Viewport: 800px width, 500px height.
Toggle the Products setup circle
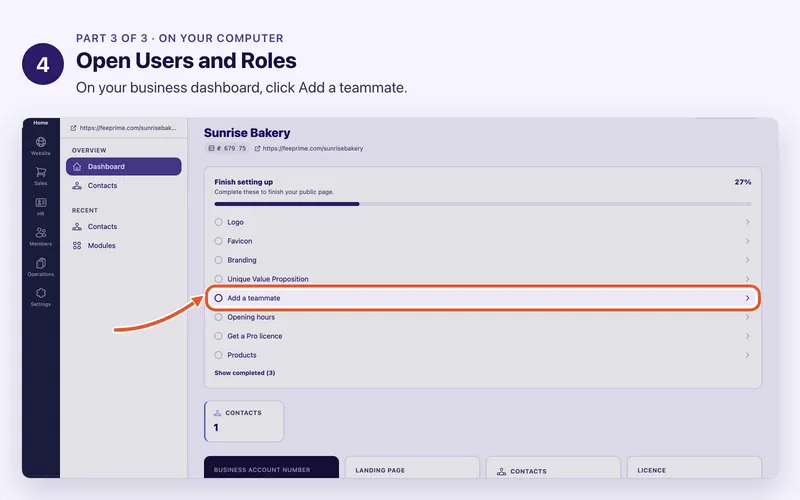click(x=218, y=355)
